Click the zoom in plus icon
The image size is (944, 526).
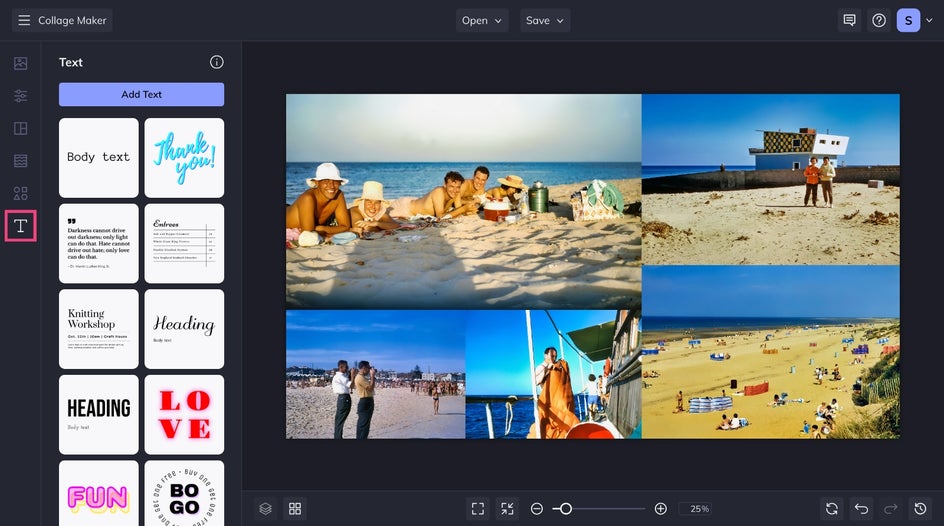[x=660, y=509]
